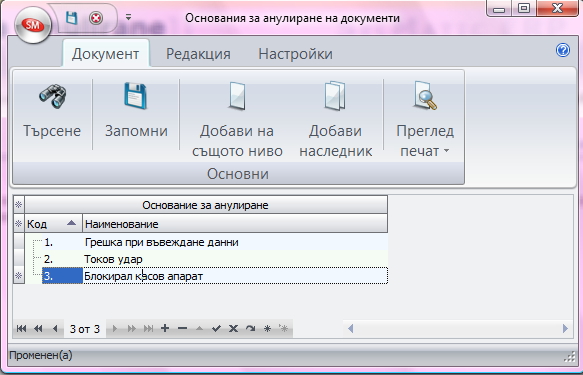583x375 pixels.
Task: Switch to the Настройки tab
Action: coord(296,54)
